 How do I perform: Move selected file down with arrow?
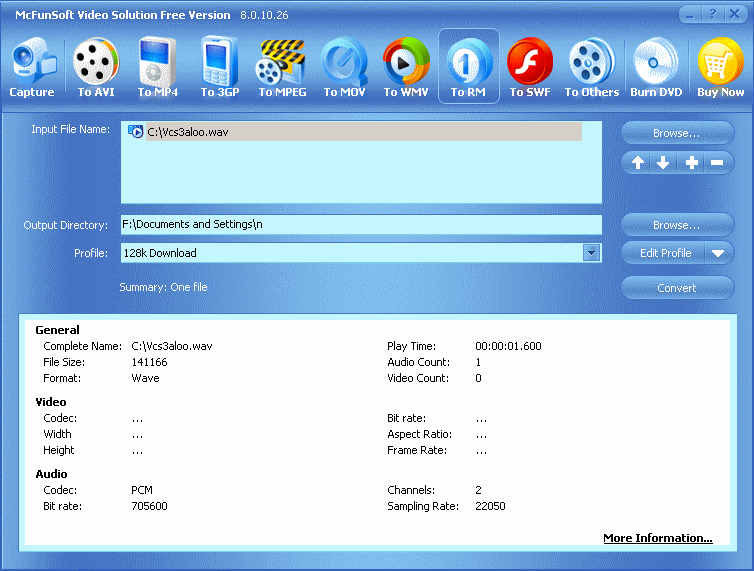pos(663,163)
